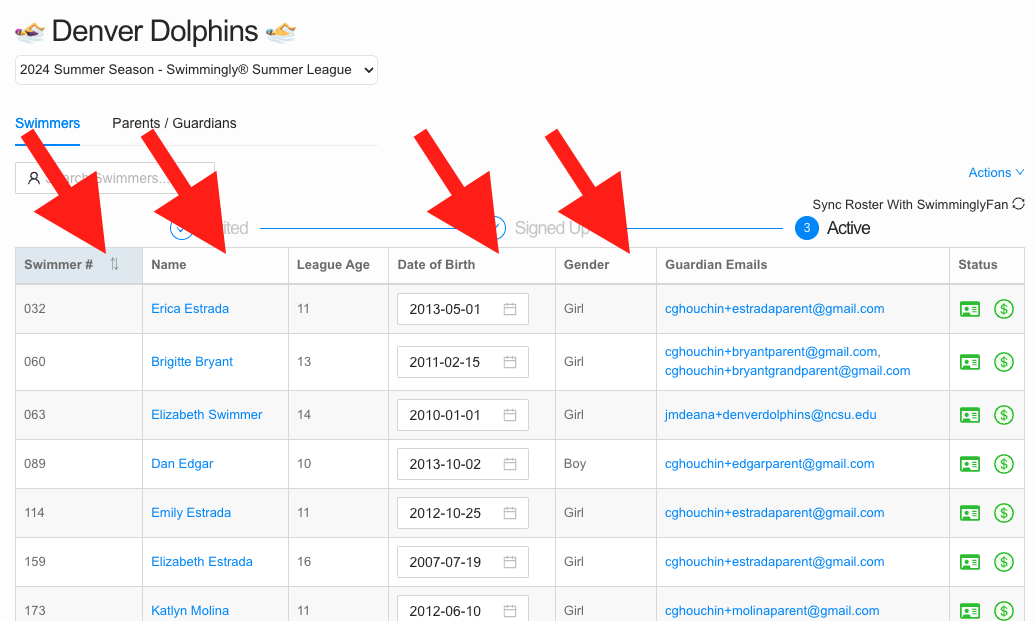The width and height of the screenshot is (1035, 621).
Task: Click Brigitte Bryant's ID card status icon
Action: (970, 362)
